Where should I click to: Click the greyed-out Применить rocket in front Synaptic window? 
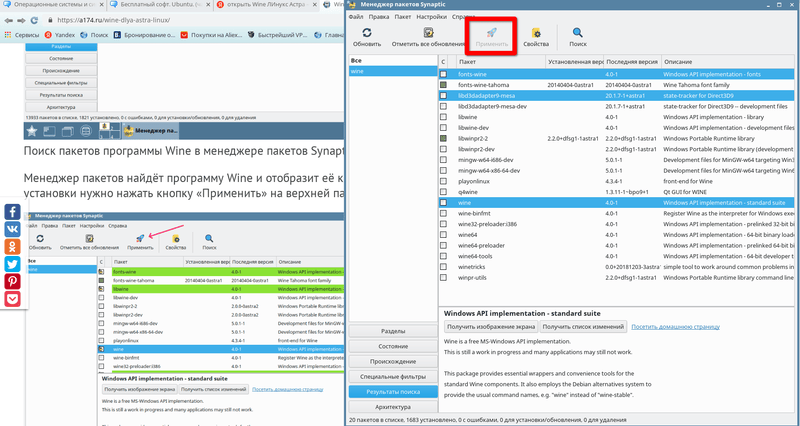(491, 37)
